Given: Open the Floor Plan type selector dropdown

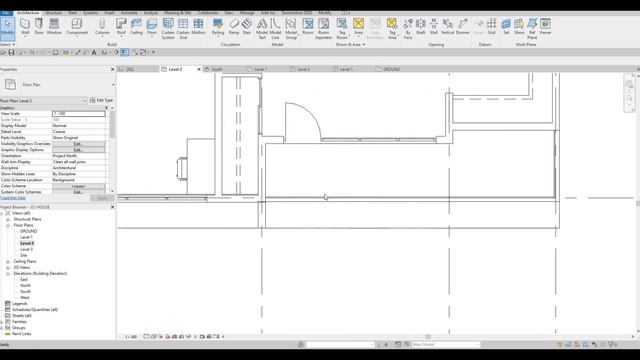Looking at the screenshot, I should click(x=113, y=84).
